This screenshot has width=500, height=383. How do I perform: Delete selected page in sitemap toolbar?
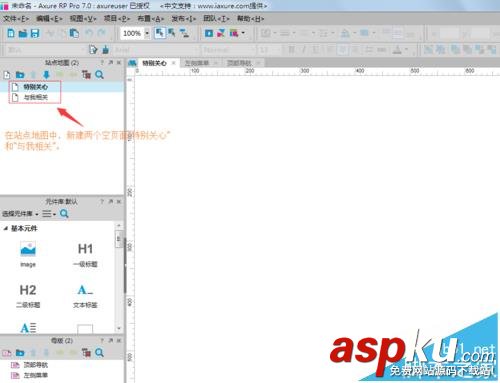coord(86,75)
